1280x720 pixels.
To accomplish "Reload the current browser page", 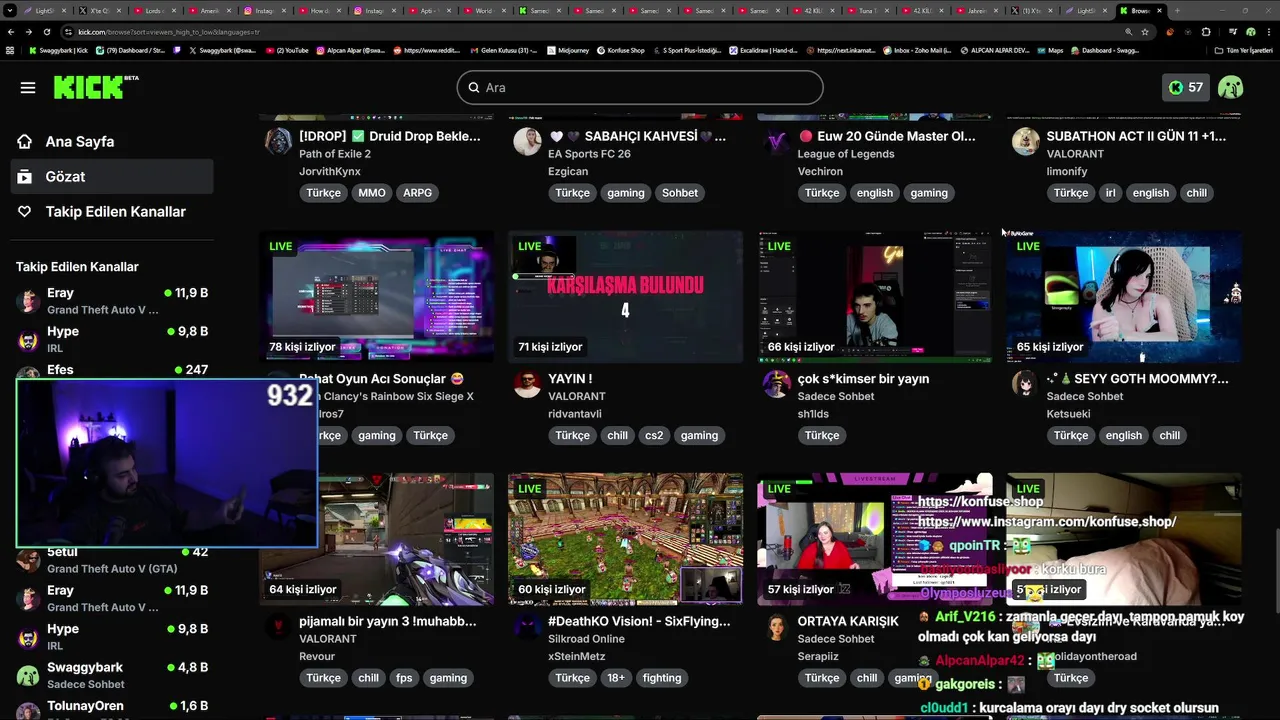I will (x=47, y=32).
